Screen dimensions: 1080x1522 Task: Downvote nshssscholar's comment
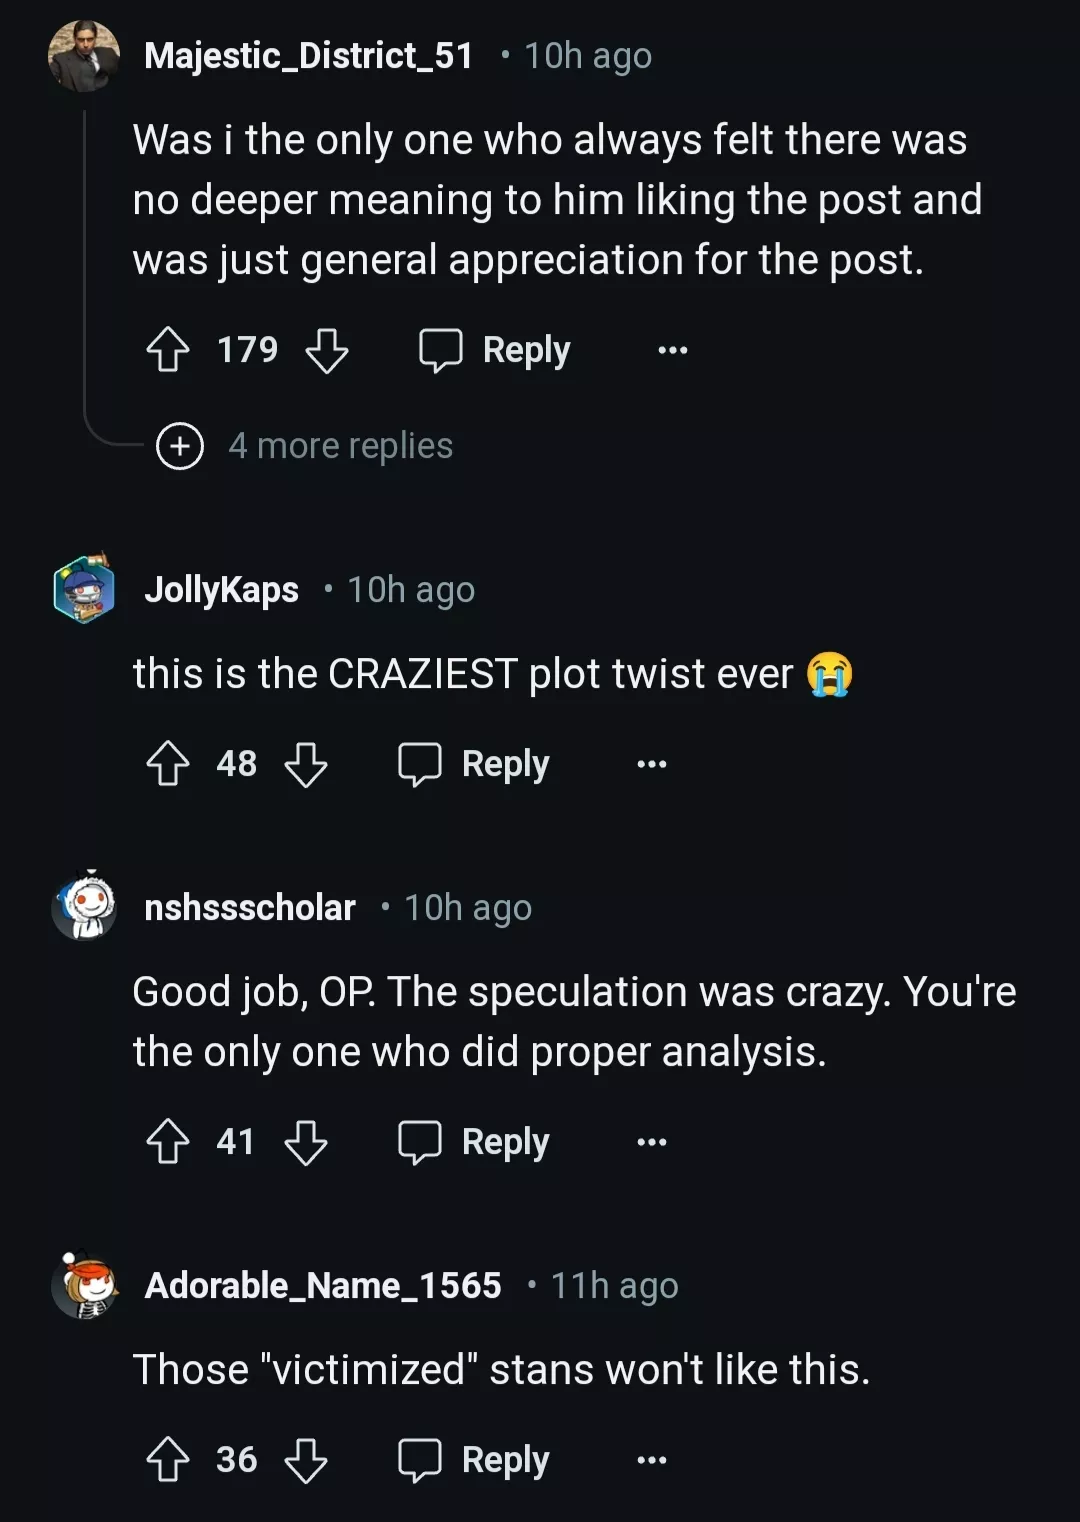pos(306,1142)
